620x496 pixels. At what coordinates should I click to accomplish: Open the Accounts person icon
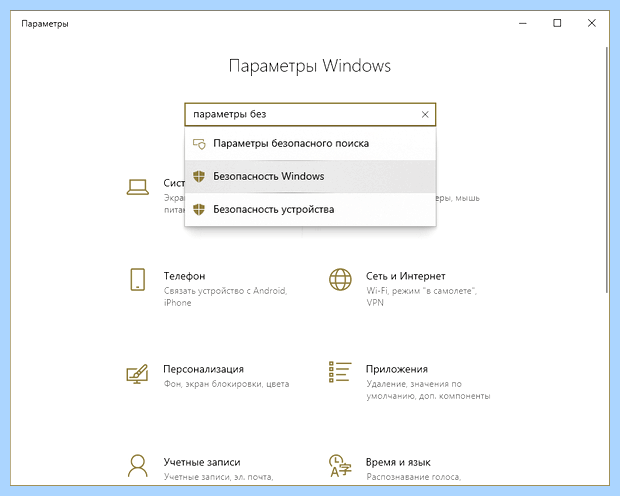(138, 466)
